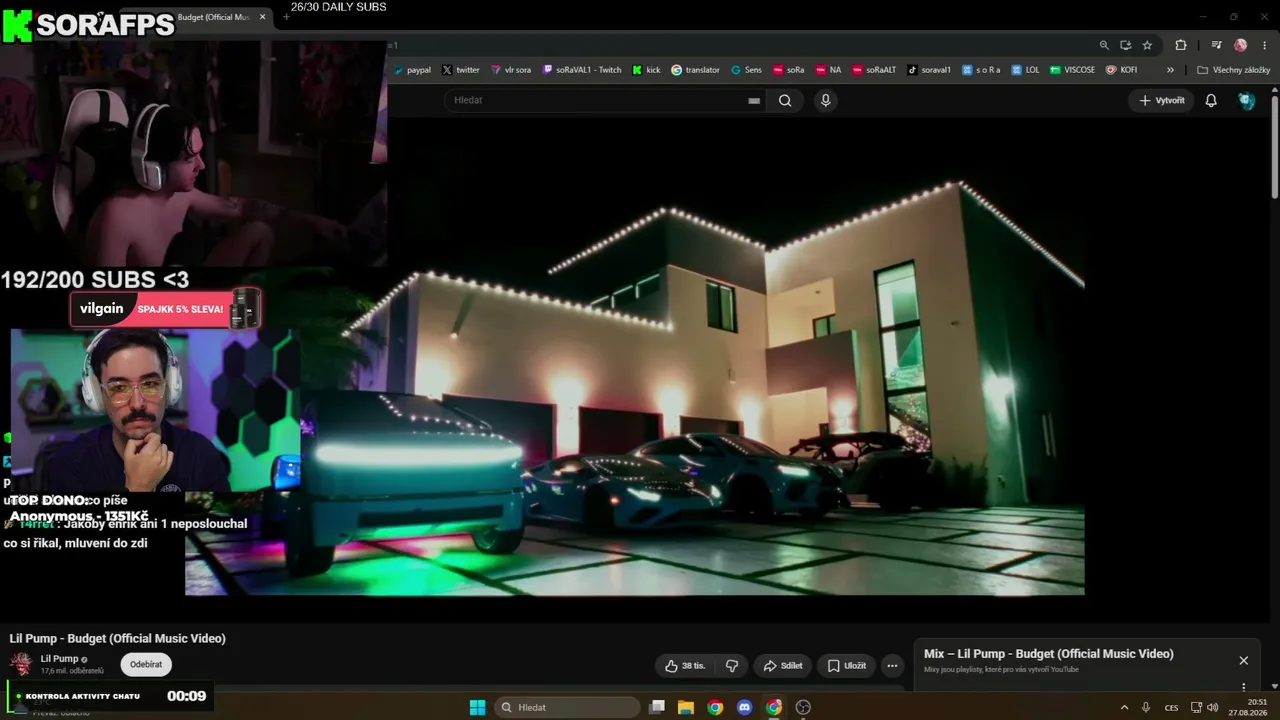1280x720 pixels.
Task: Open the Windows Start menu
Action: pyautogui.click(x=478, y=707)
